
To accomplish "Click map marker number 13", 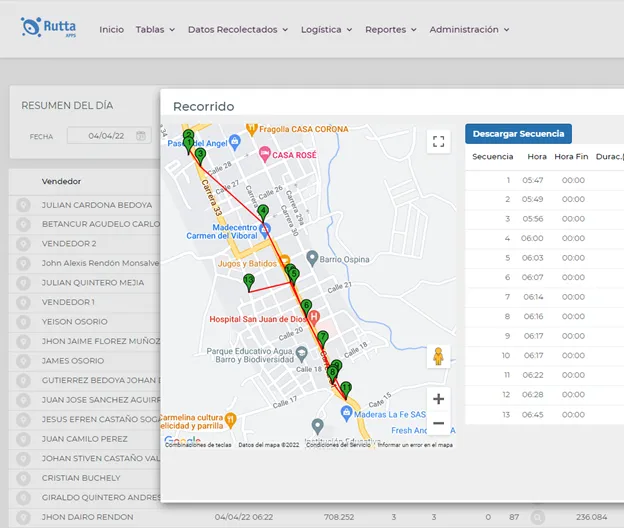I will (x=249, y=283).
